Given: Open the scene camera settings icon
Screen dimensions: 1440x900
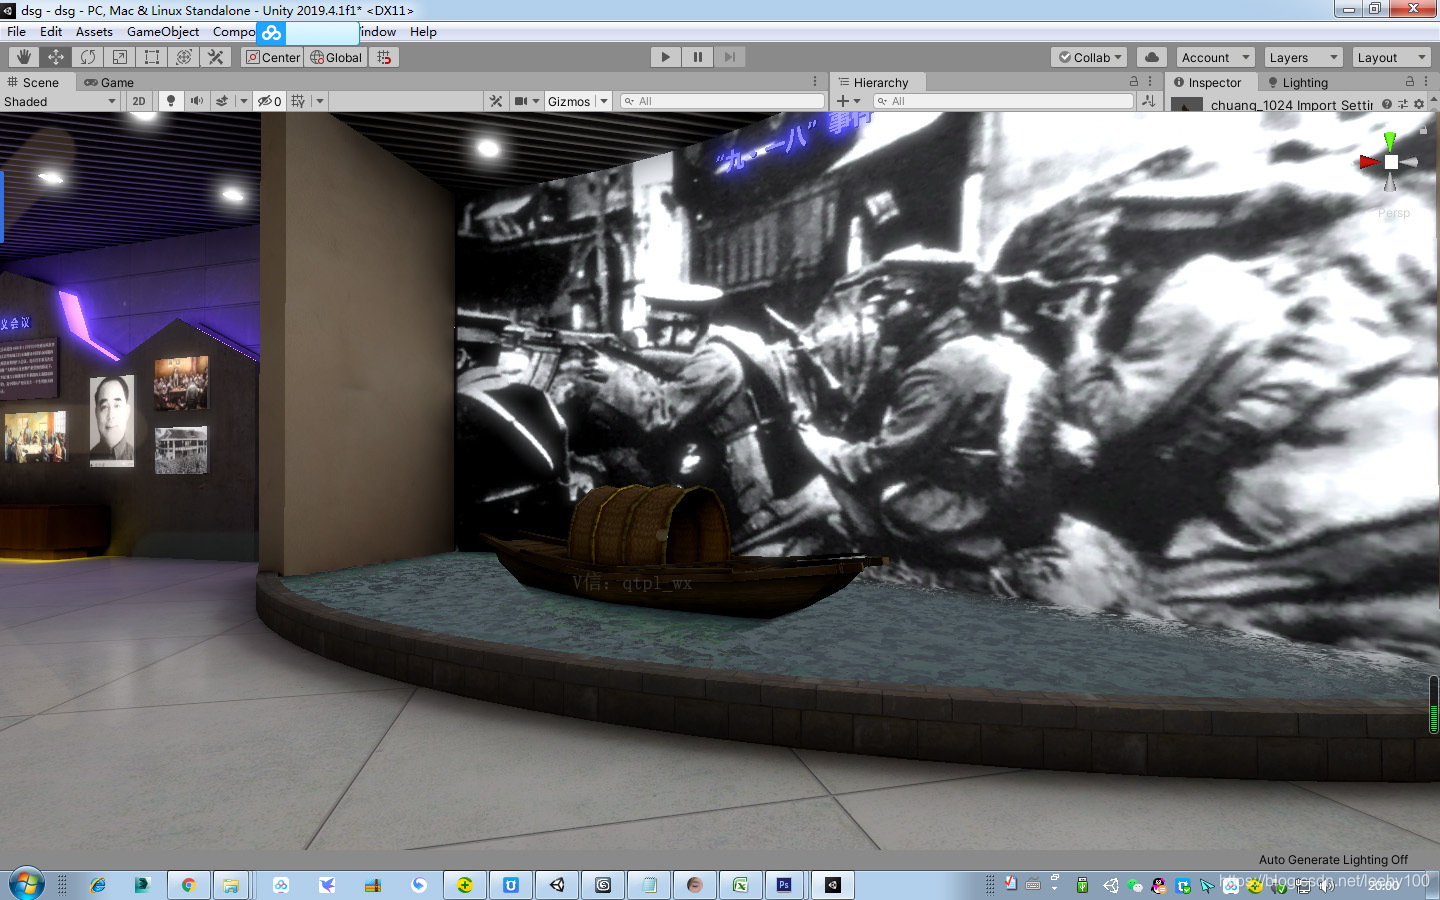Looking at the screenshot, I should (526, 101).
